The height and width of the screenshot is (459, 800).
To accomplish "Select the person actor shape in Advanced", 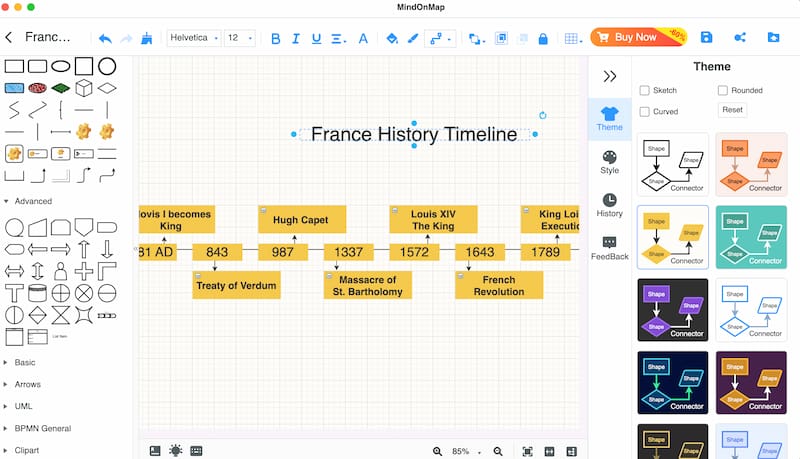I will point(61,271).
